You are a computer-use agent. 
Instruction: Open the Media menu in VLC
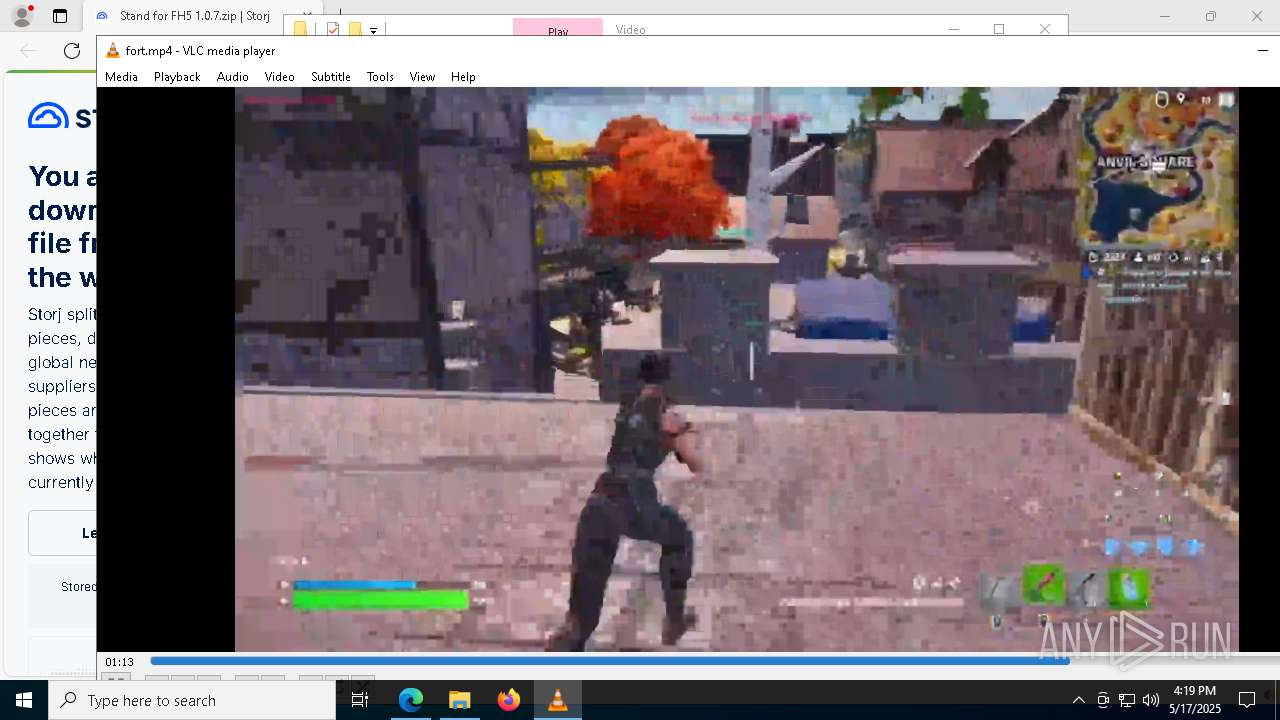121,76
